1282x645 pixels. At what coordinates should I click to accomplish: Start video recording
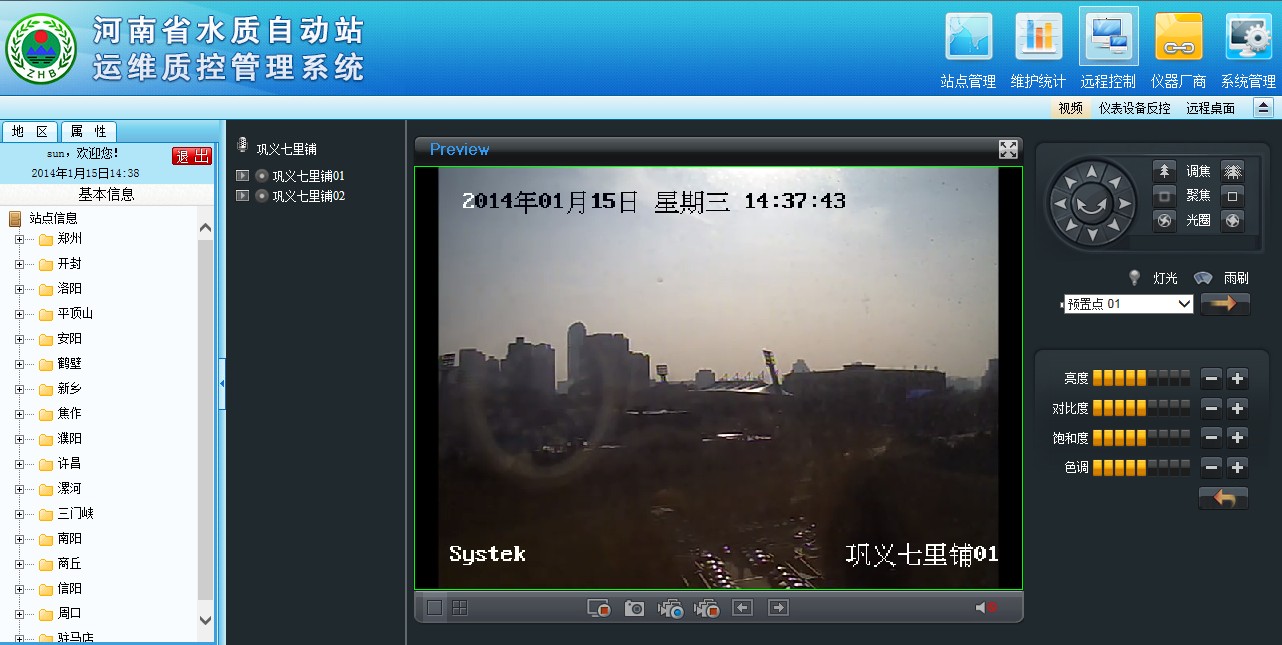click(x=670, y=607)
